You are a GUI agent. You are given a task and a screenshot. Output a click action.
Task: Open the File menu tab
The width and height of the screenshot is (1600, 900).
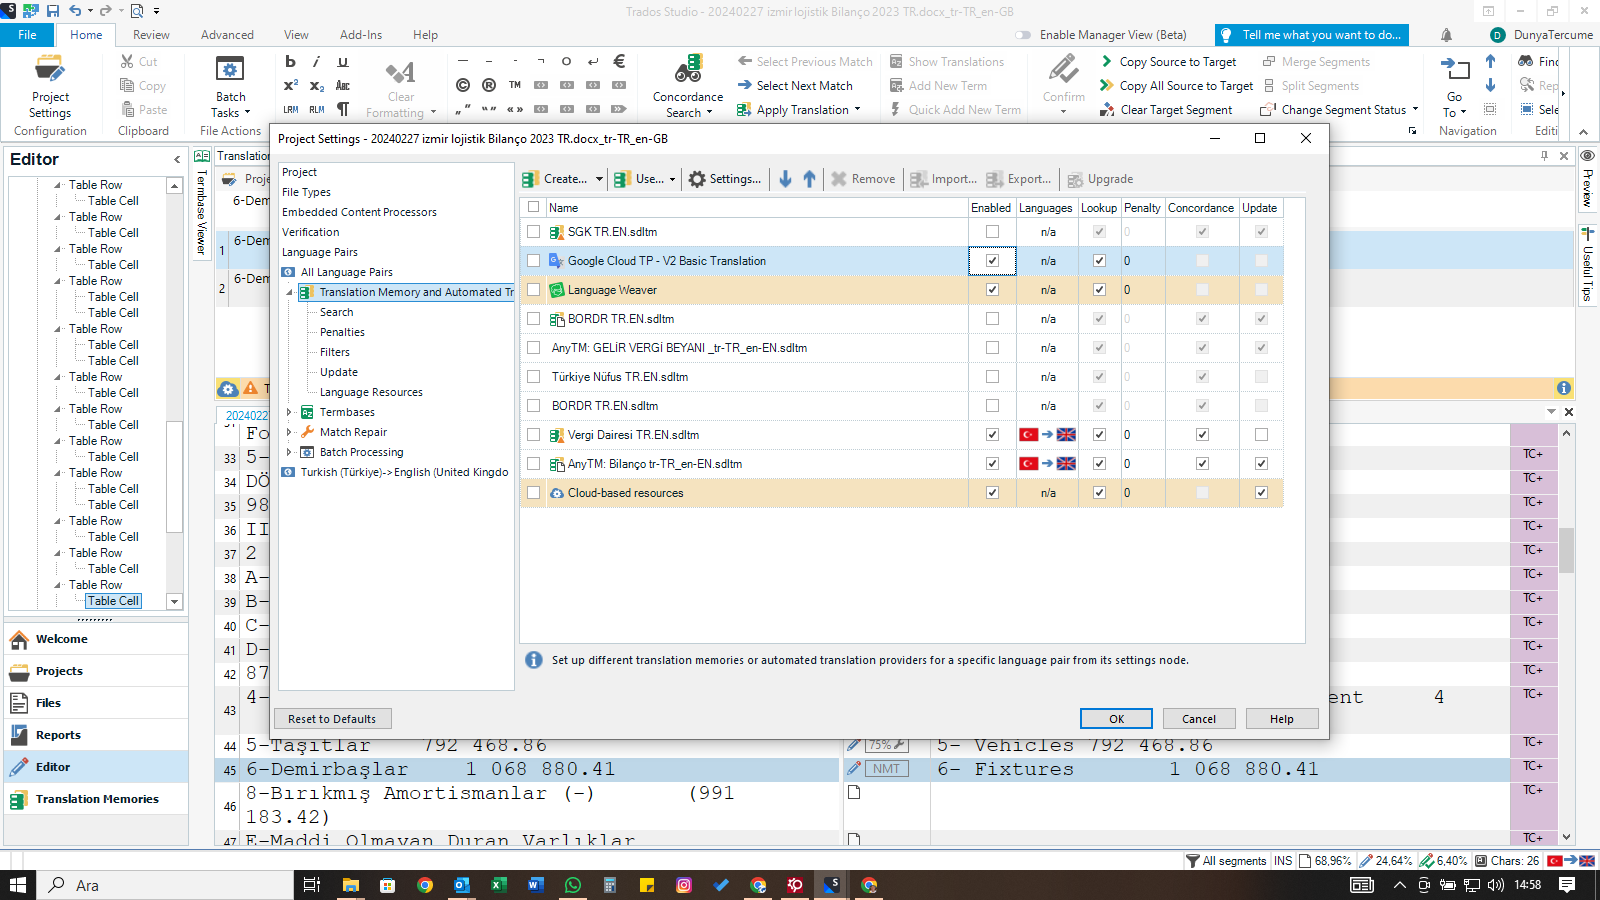coord(28,35)
